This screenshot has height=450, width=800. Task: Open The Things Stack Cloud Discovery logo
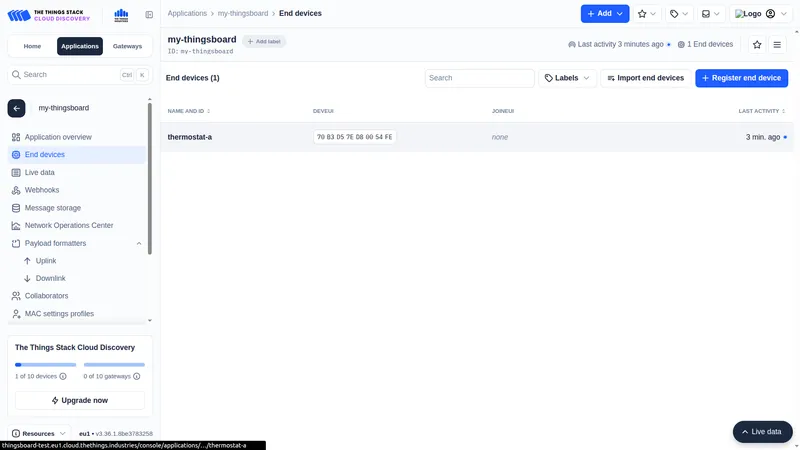point(48,15)
